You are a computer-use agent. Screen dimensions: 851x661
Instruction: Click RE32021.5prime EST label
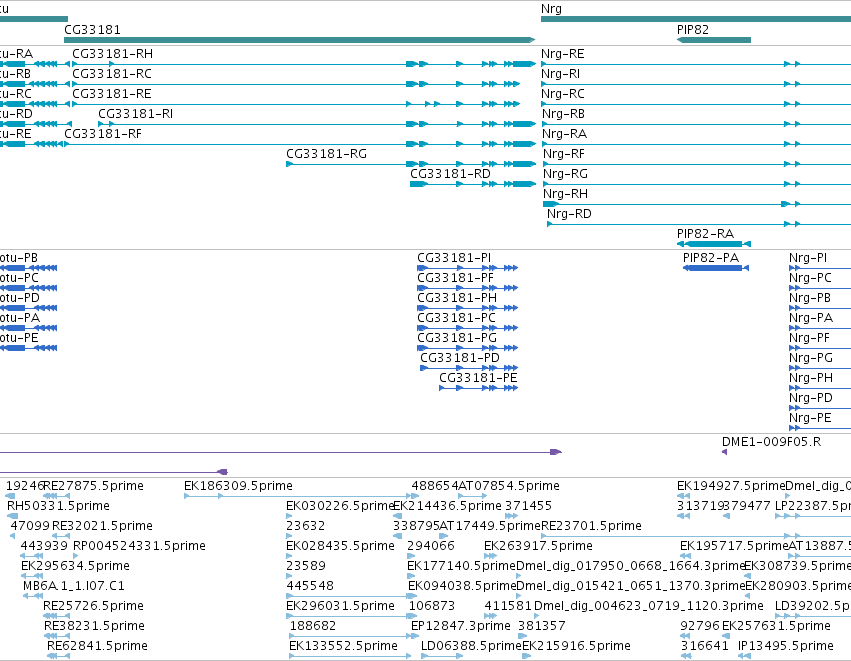coord(102,526)
